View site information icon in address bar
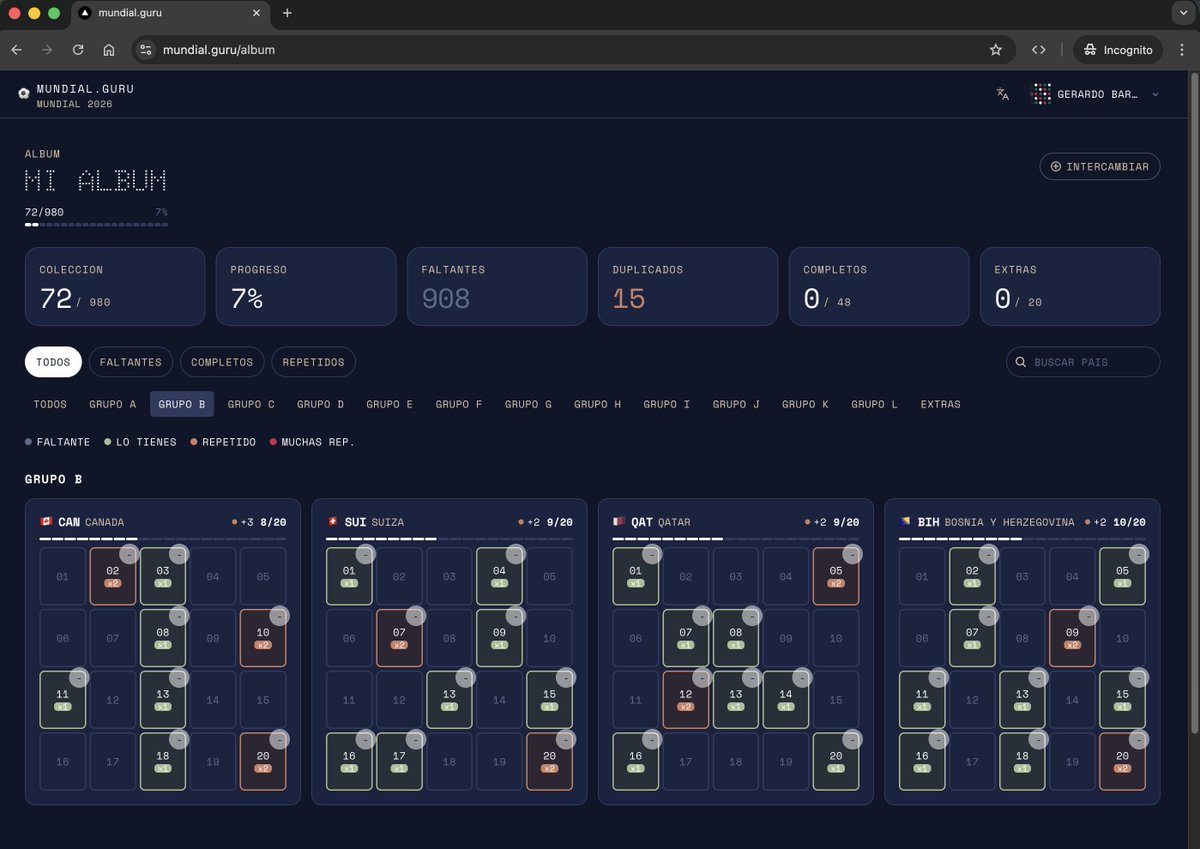Image resolution: width=1200 pixels, height=849 pixels. click(146, 50)
